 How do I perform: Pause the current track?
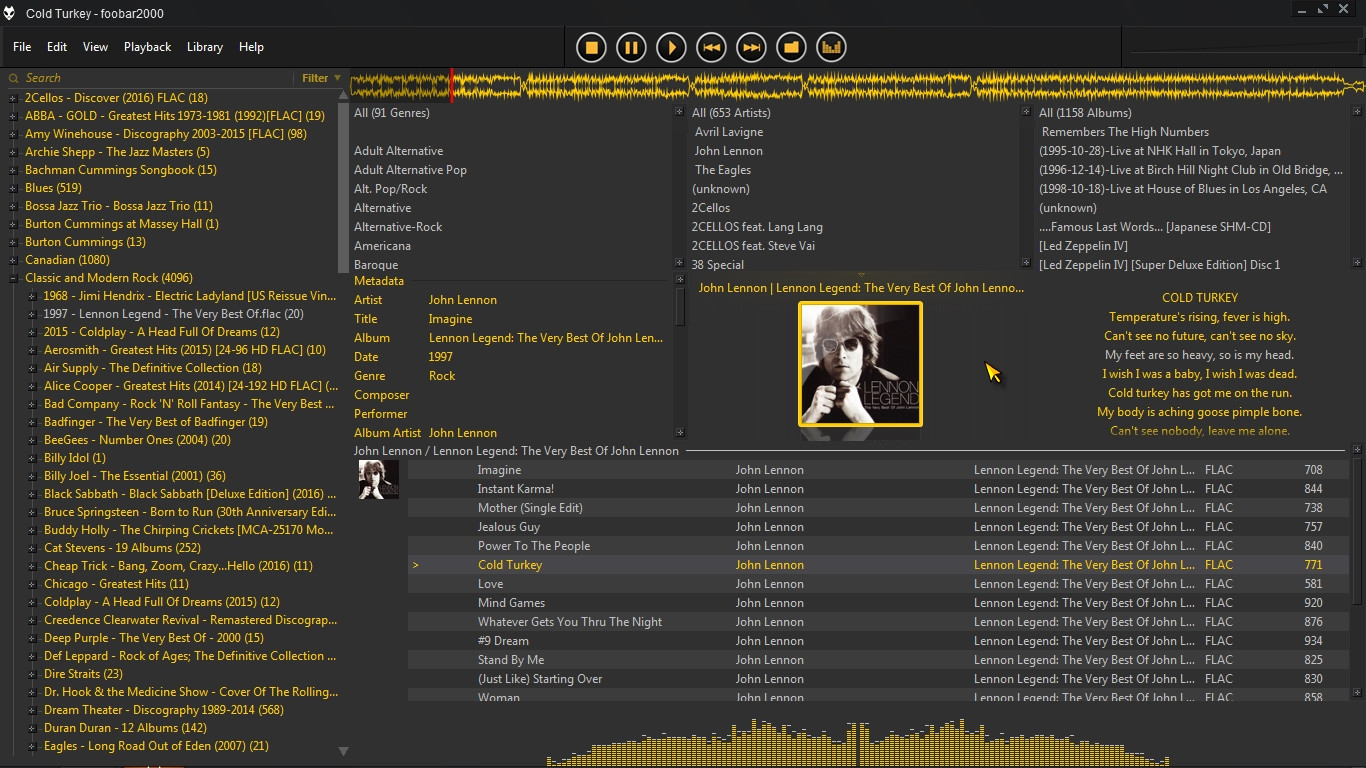pos(631,47)
